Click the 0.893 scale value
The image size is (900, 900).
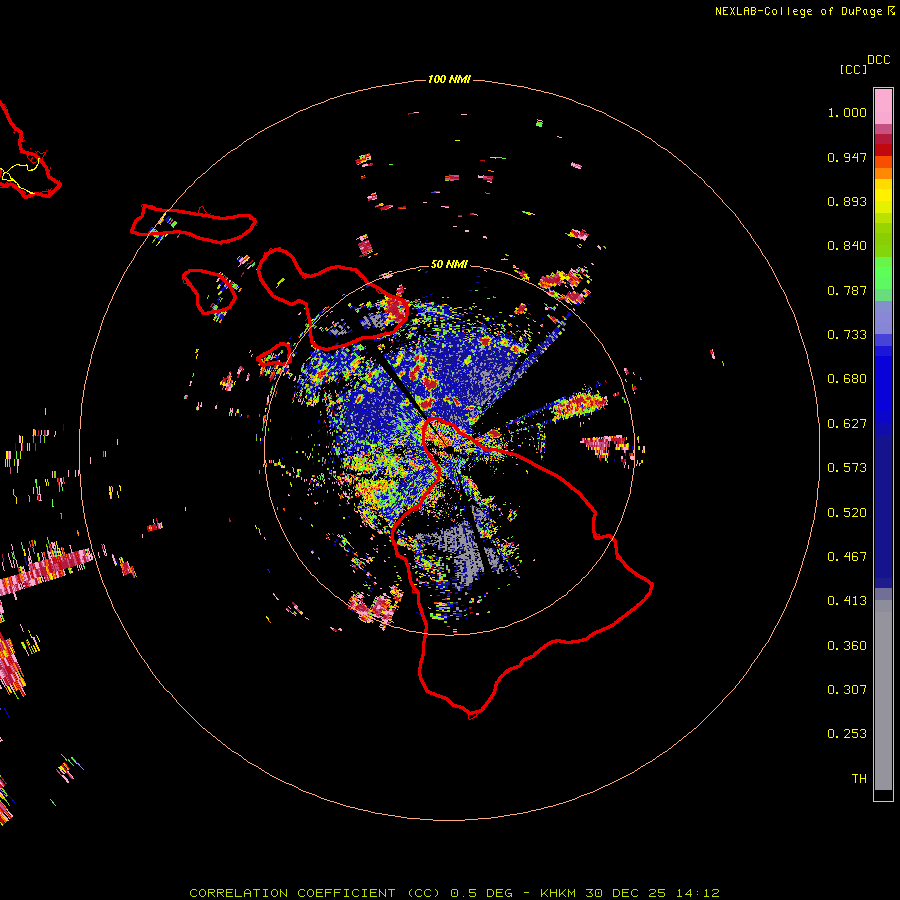847,201
